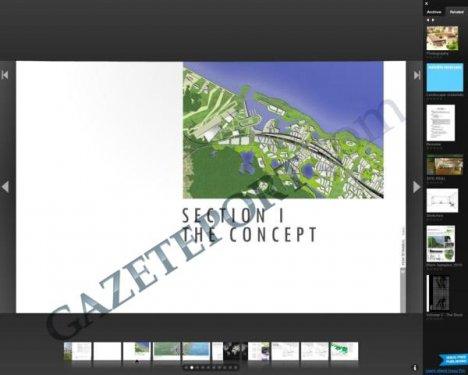Image resolution: width=468 pixels, height=375 pixels.
Task: Select the blank white page thumbnail in filmstrip
Action: (x=107, y=351)
